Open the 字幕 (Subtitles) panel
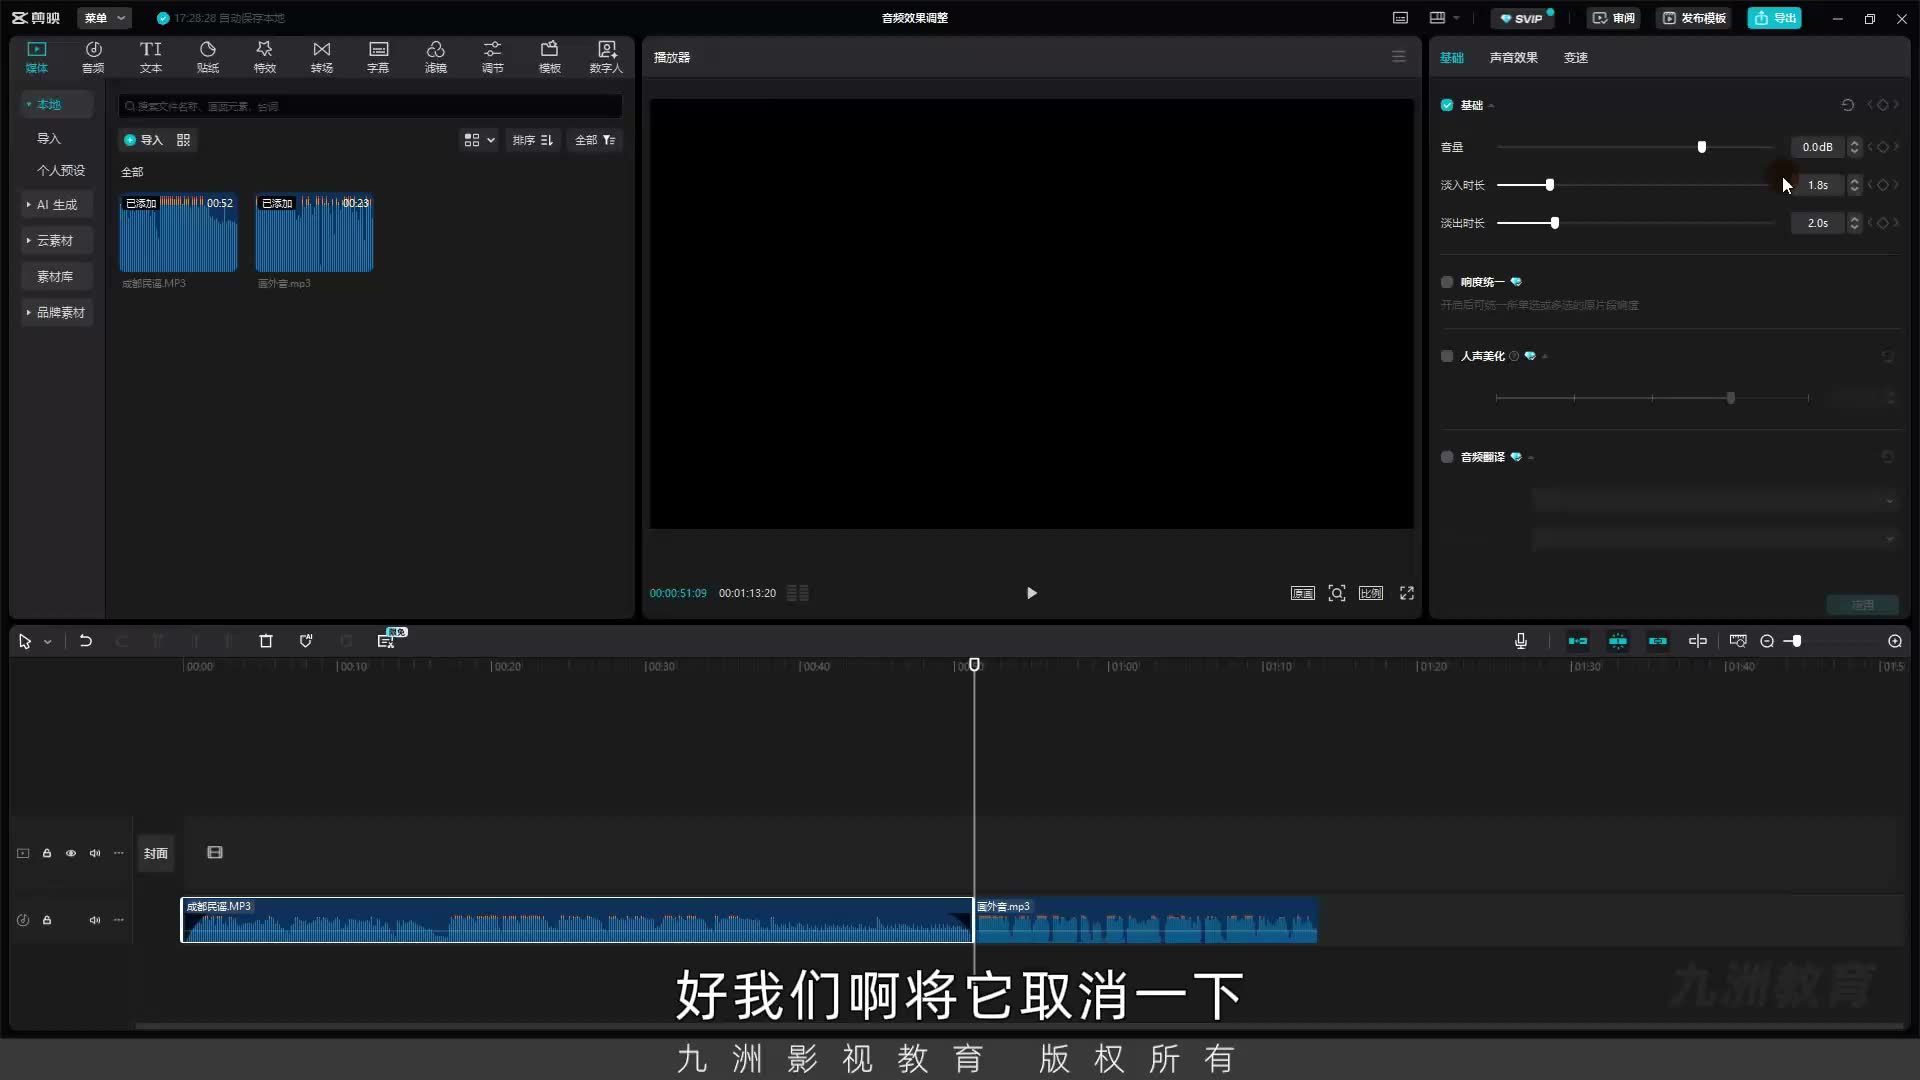Image resolution: width=1920 pixels, height=1080 pixels. coord(378,57)
